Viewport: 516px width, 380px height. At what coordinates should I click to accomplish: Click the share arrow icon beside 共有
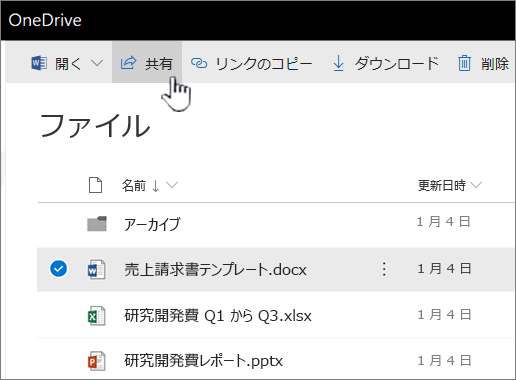(128, 63)
